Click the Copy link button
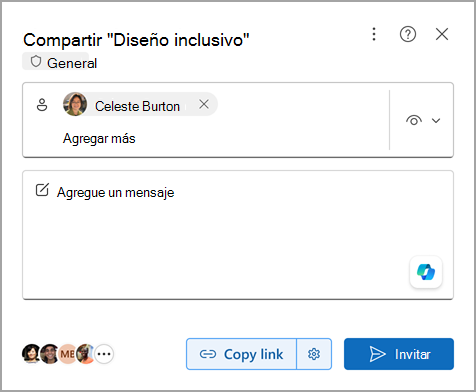Viewport: 476px width, 392px height. point(241,354)
